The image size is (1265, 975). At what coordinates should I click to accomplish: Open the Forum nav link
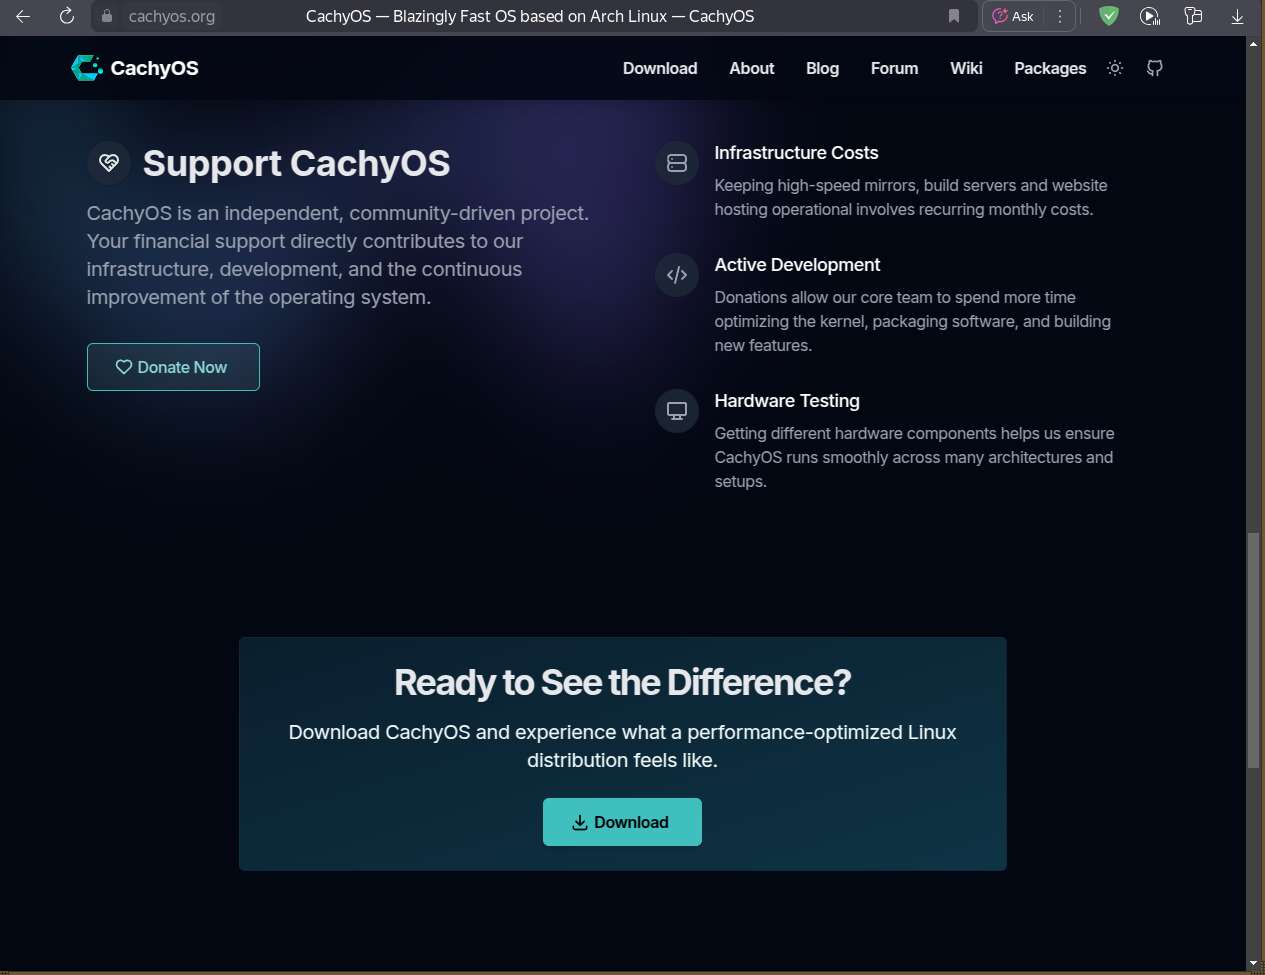click(x=894, y=68)
